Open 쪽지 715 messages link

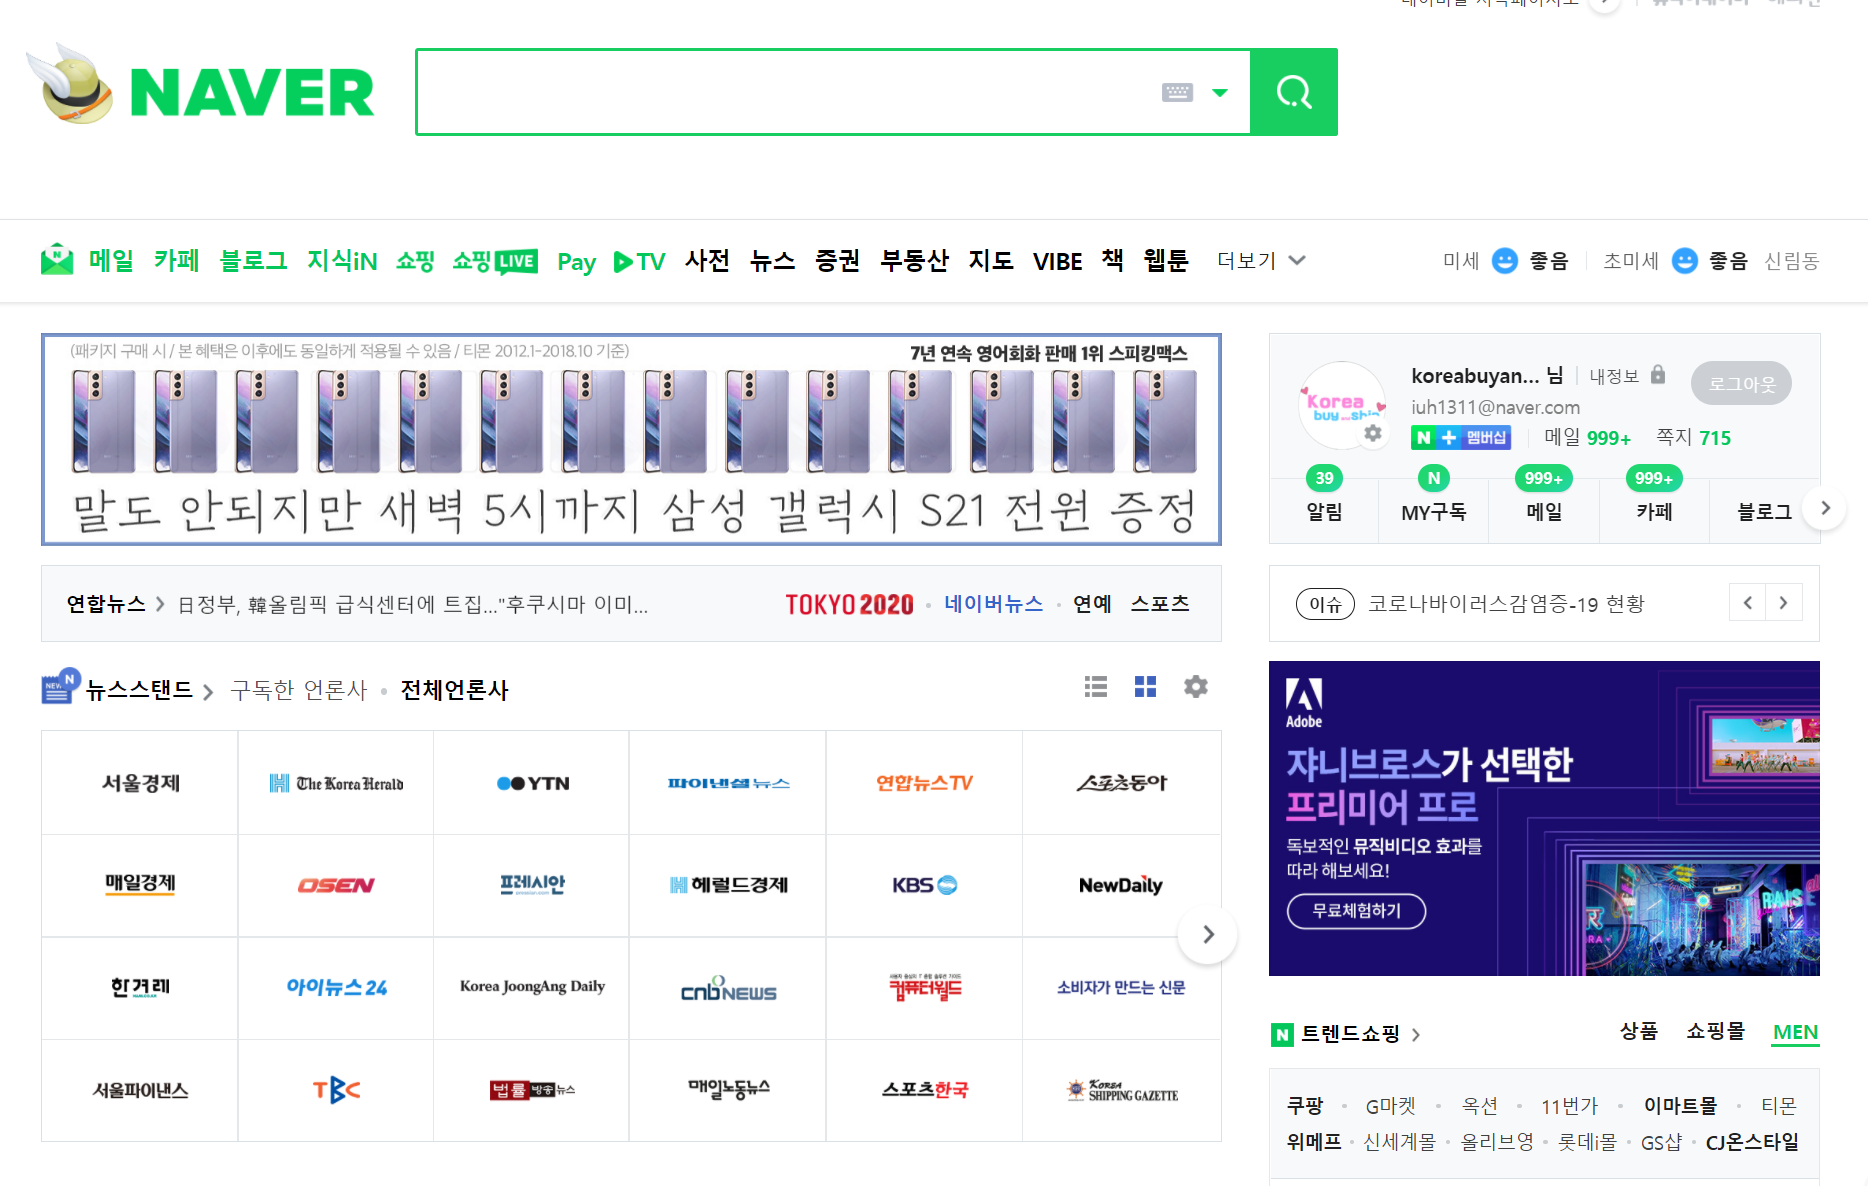coord(1693,437)
